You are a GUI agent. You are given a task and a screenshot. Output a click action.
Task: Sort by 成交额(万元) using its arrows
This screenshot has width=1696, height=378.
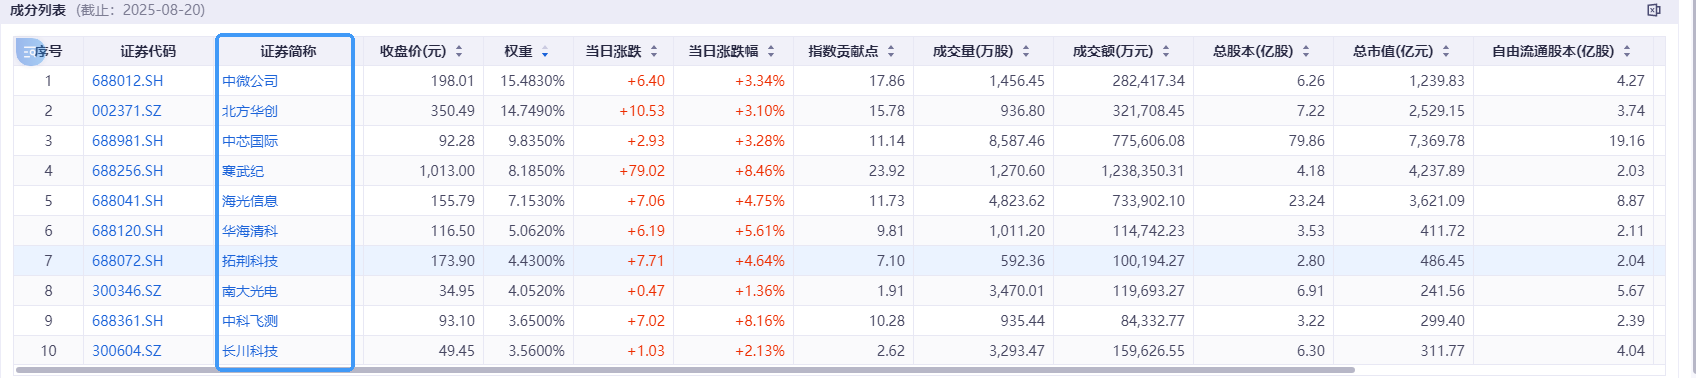tap(1166, 51)
